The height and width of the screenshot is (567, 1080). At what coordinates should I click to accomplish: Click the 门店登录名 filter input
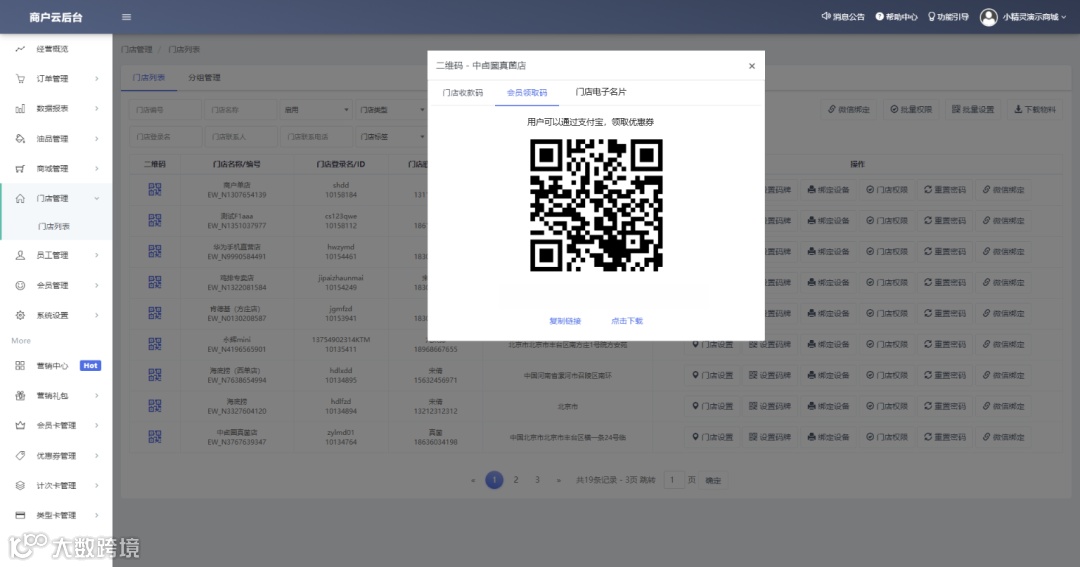click(x=165, y=136)
